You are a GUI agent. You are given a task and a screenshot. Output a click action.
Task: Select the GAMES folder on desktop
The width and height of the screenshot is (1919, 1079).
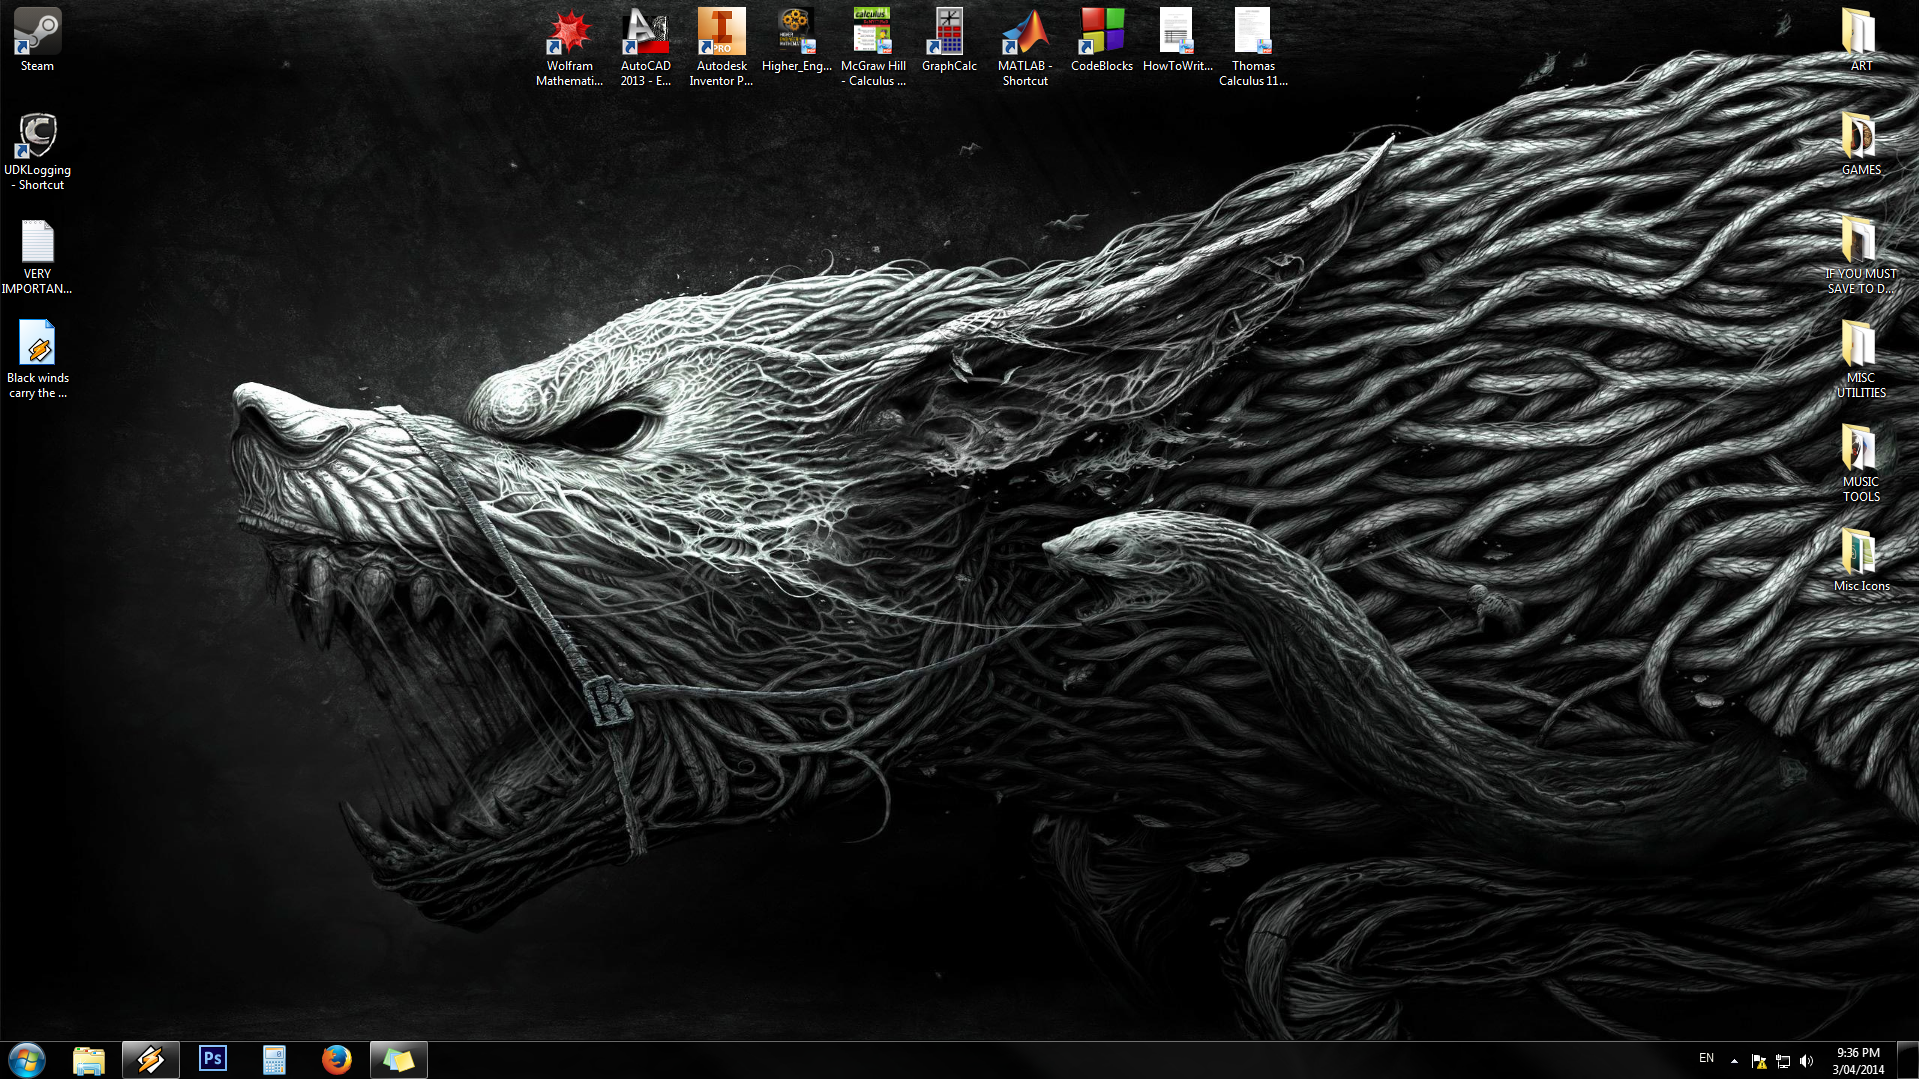pyautogui.click(x=1860, y=145)
